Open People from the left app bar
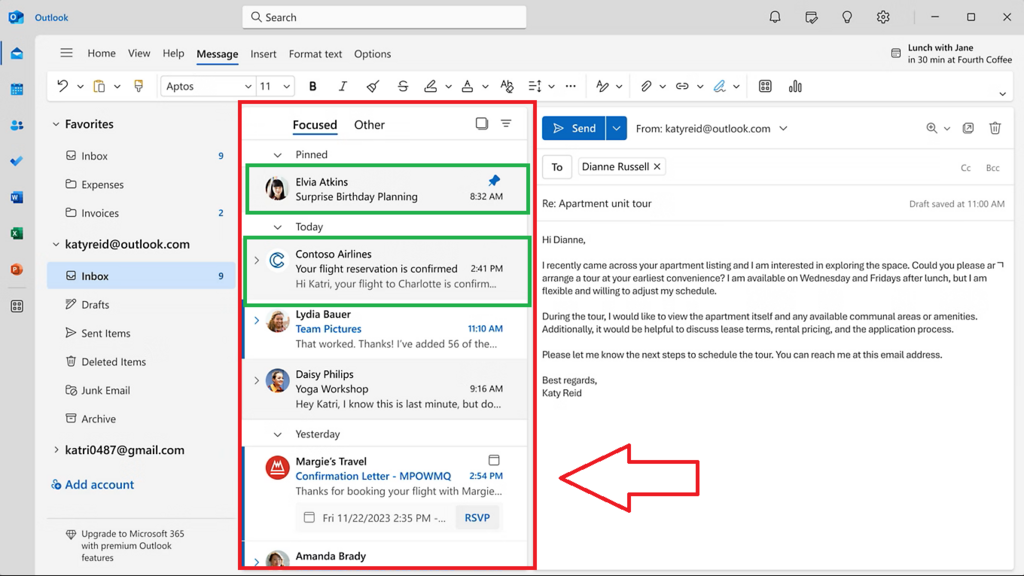 coord(17,125)
